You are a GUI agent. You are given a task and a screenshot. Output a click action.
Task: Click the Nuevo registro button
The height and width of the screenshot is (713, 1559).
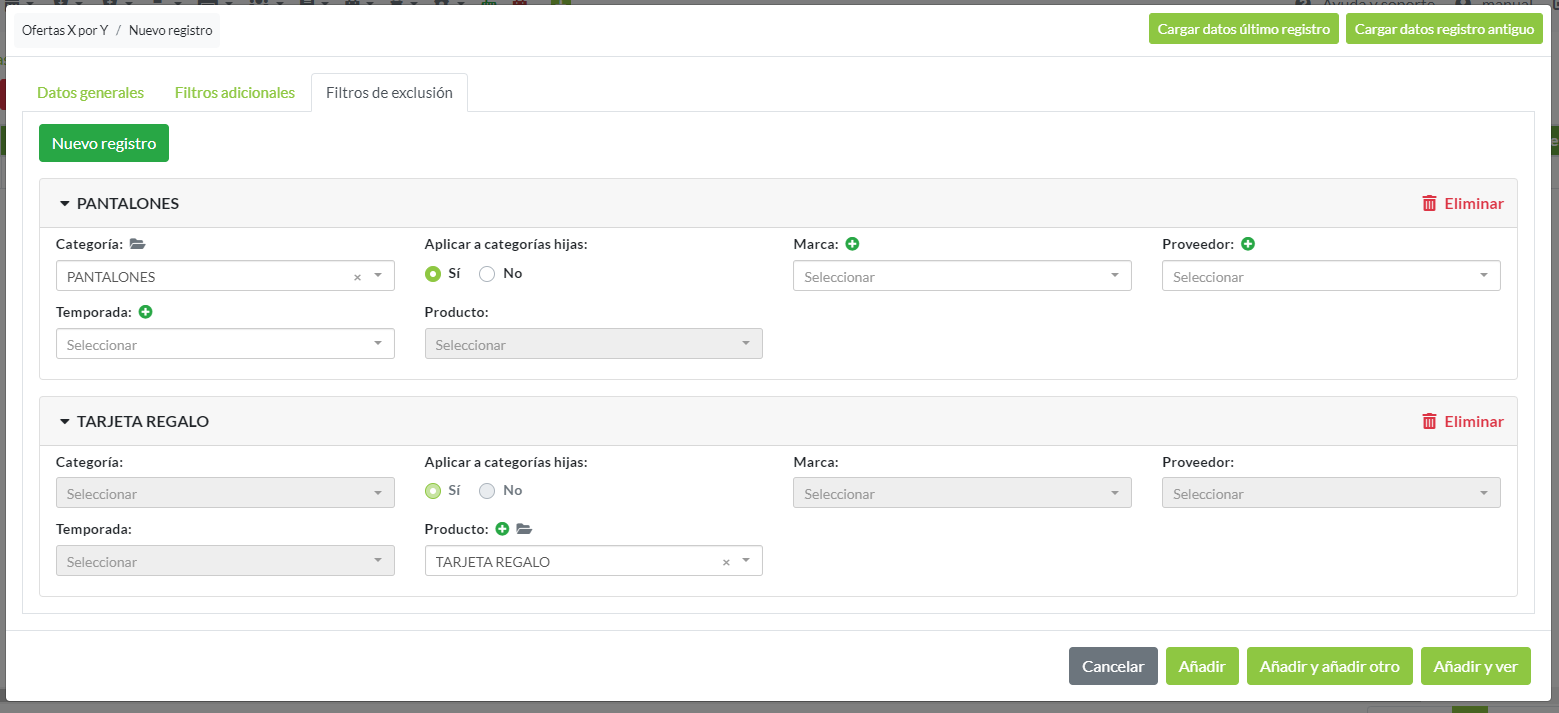click(x=104, y=143)
